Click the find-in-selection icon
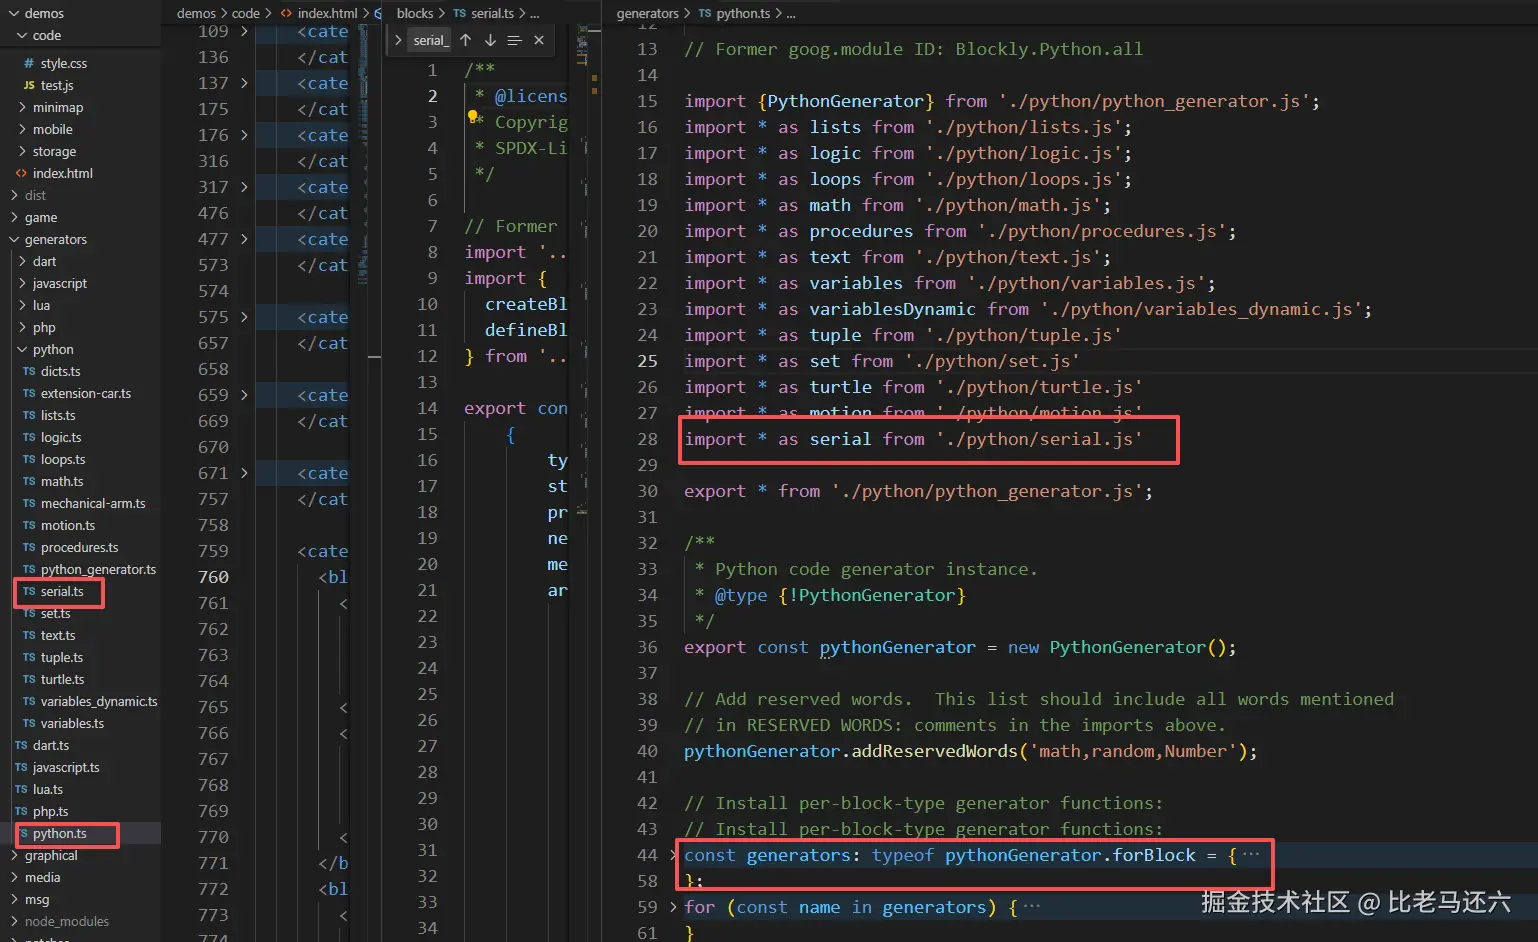Image resolution: width=1538 pixels, height=942 pixels. [514, 40]
